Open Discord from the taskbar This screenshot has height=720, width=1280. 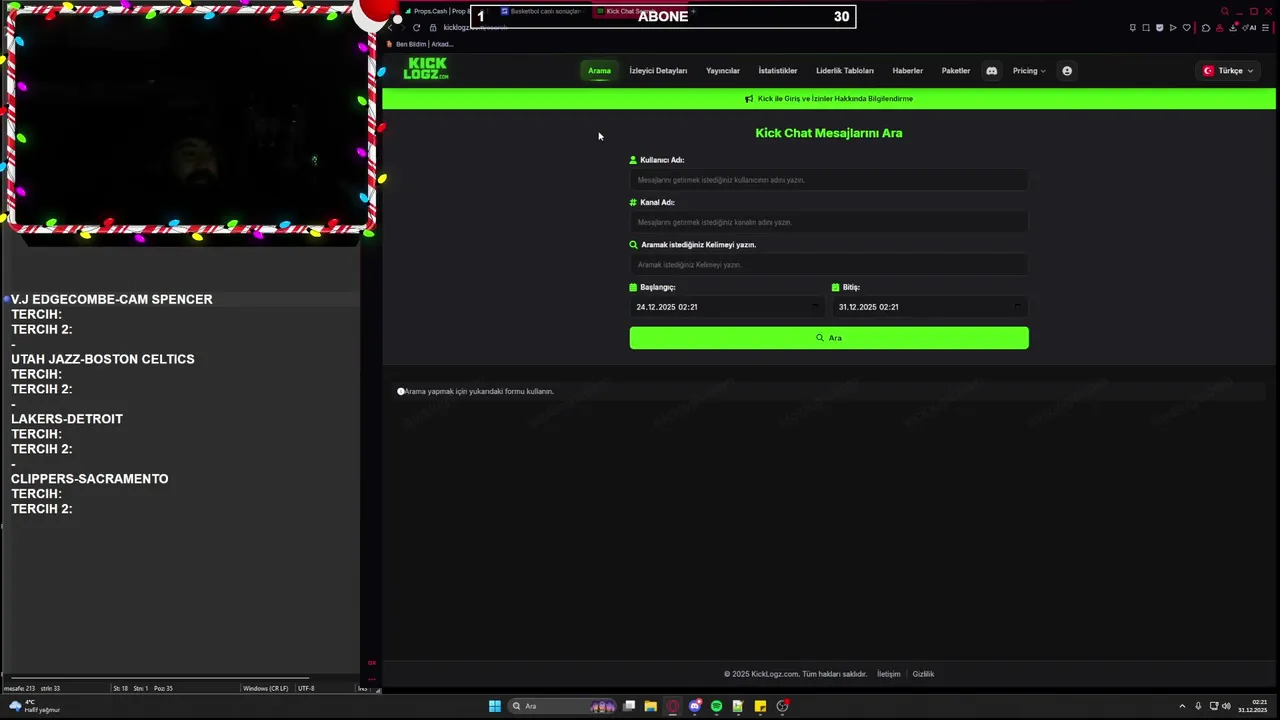[695, 706]
